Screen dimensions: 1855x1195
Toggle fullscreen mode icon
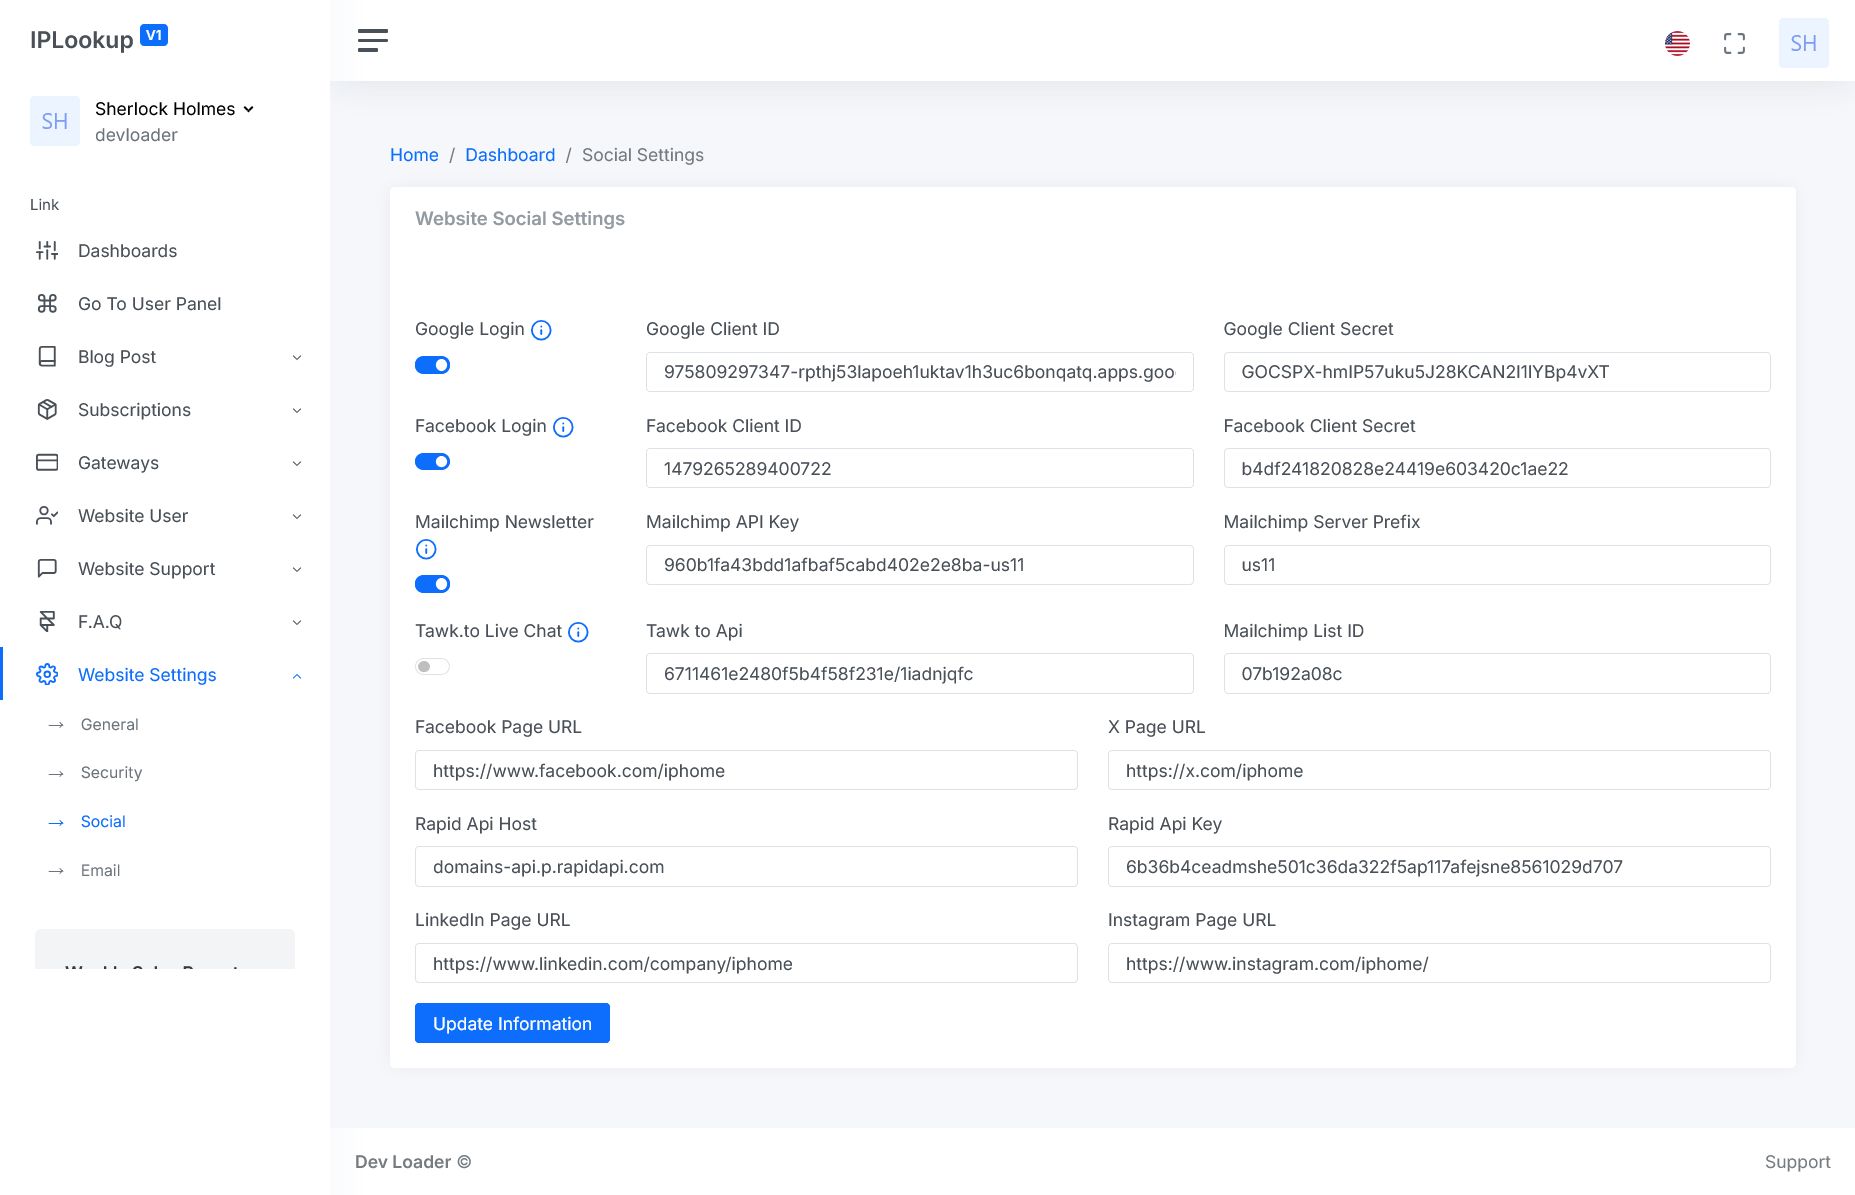click(1734, 43)
